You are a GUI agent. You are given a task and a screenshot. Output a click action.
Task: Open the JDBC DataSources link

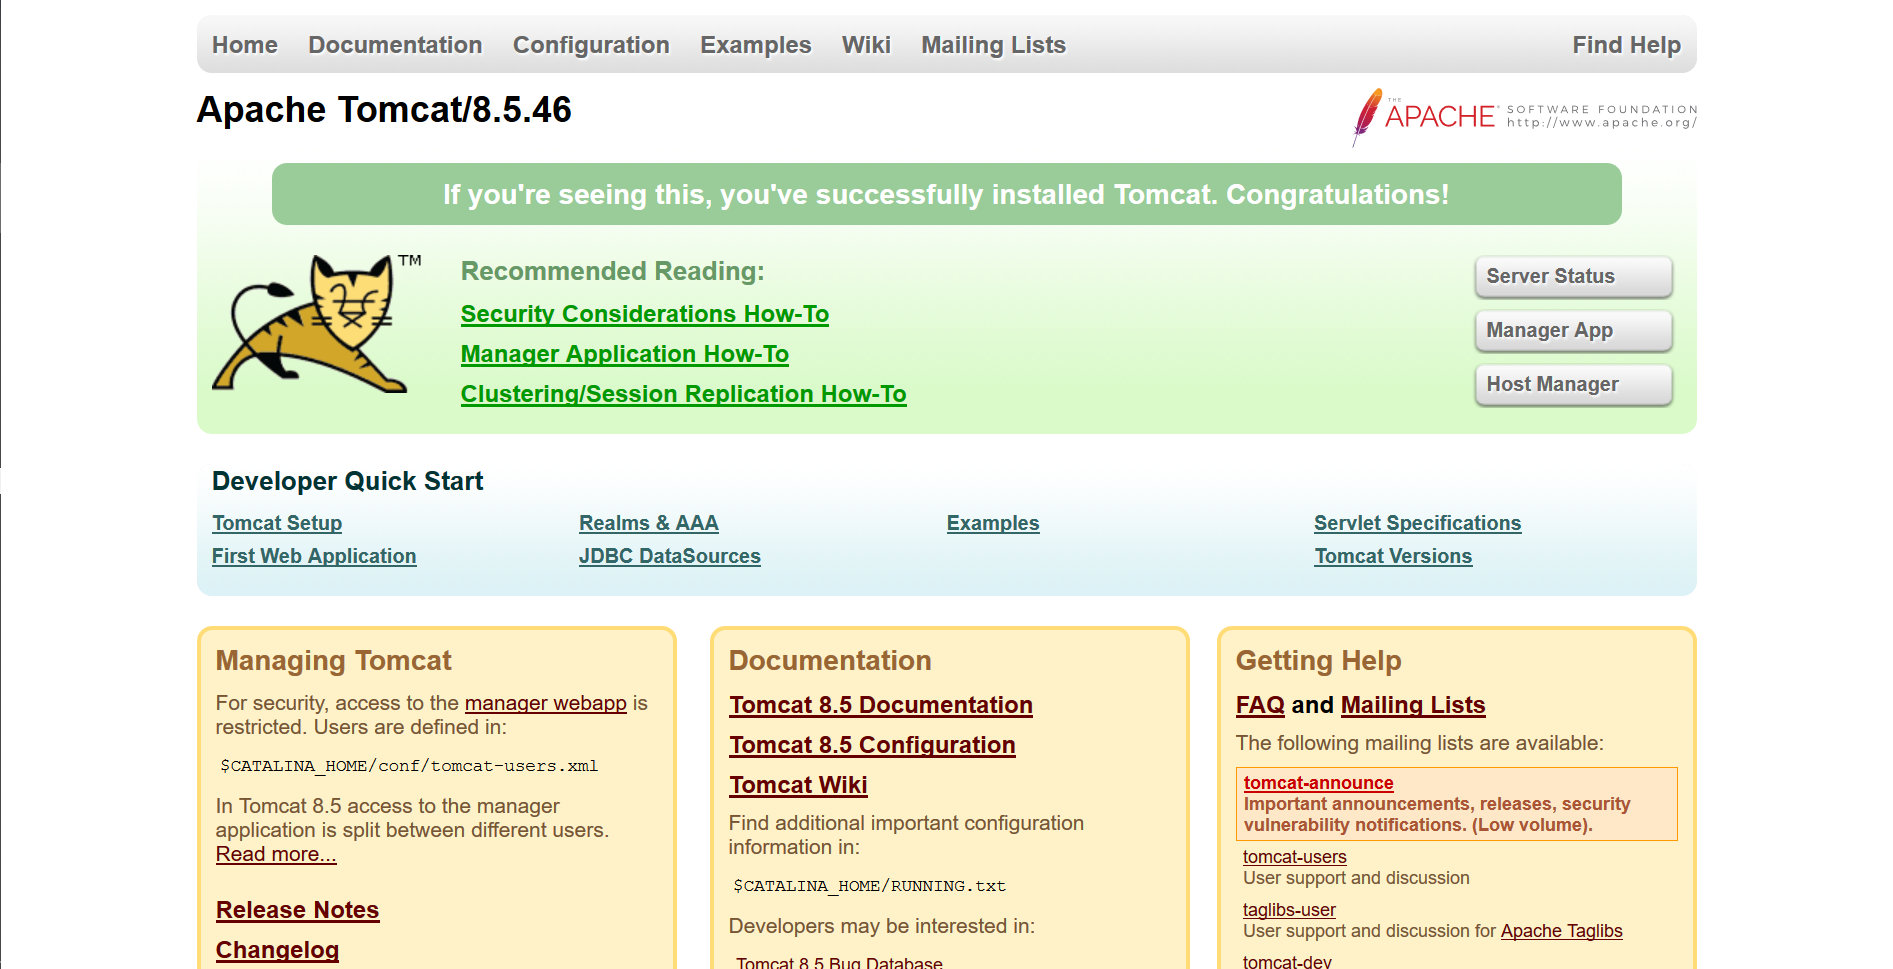(670, 556)
